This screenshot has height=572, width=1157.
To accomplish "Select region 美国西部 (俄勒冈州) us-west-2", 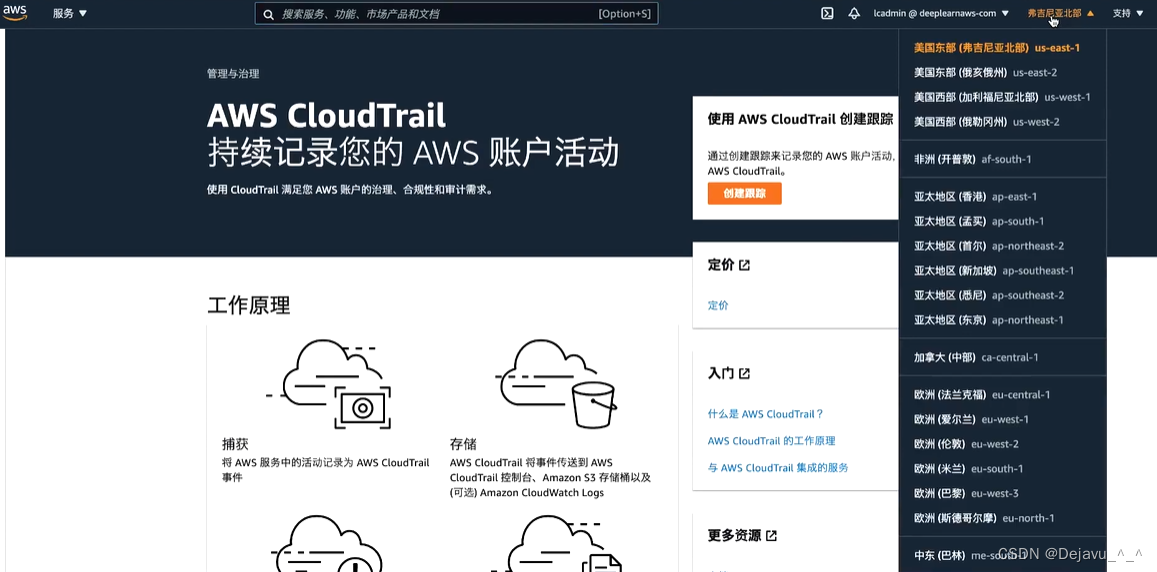I will (x=987, y=122).
